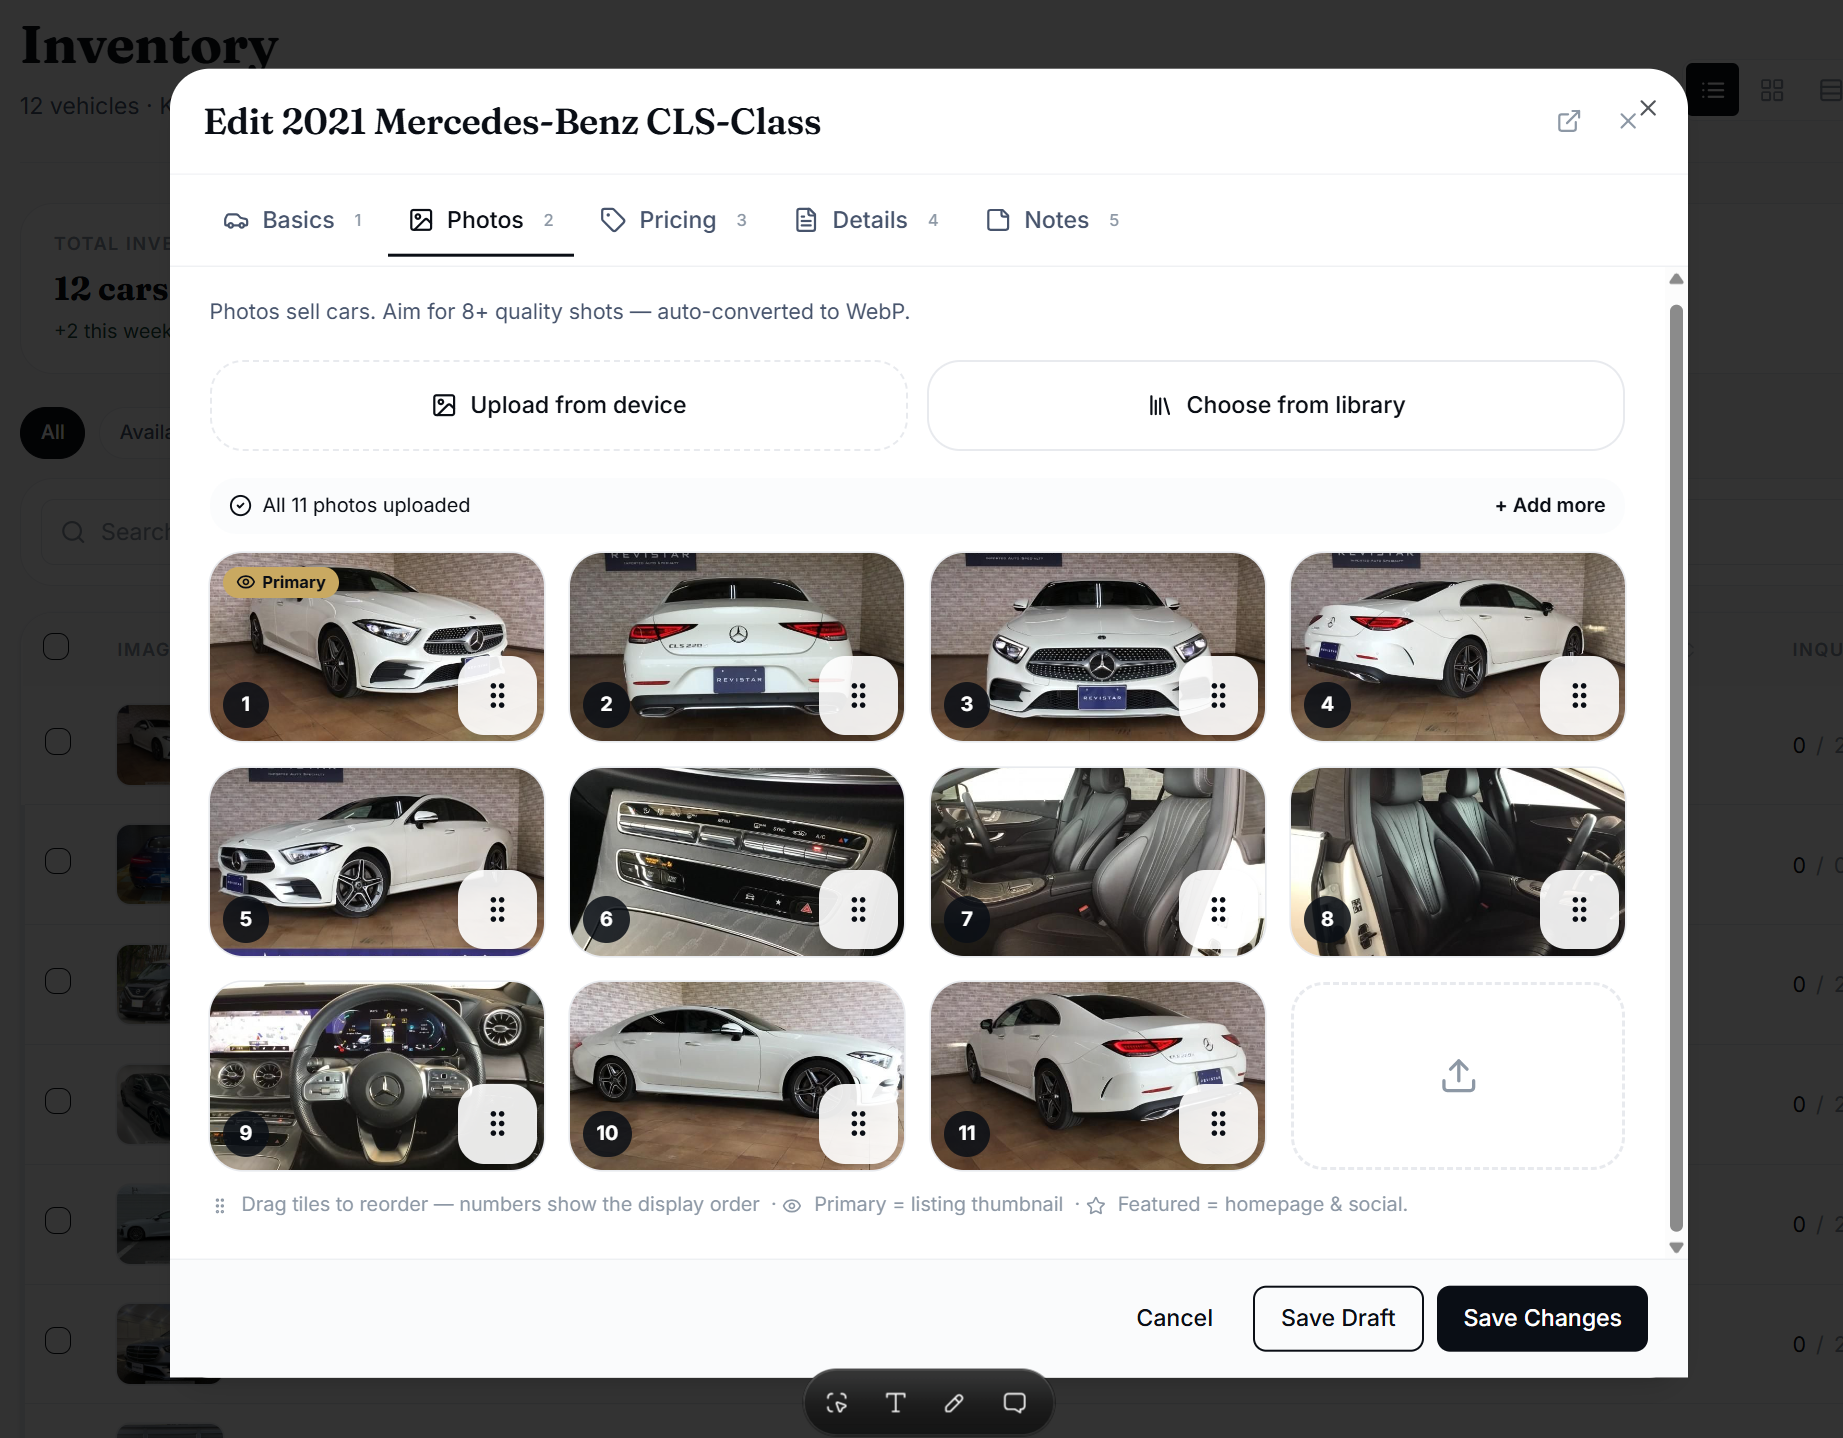Tick the third vehicle row checkbox in Inventory
1843x1438 pixels.
pos(57,981)
